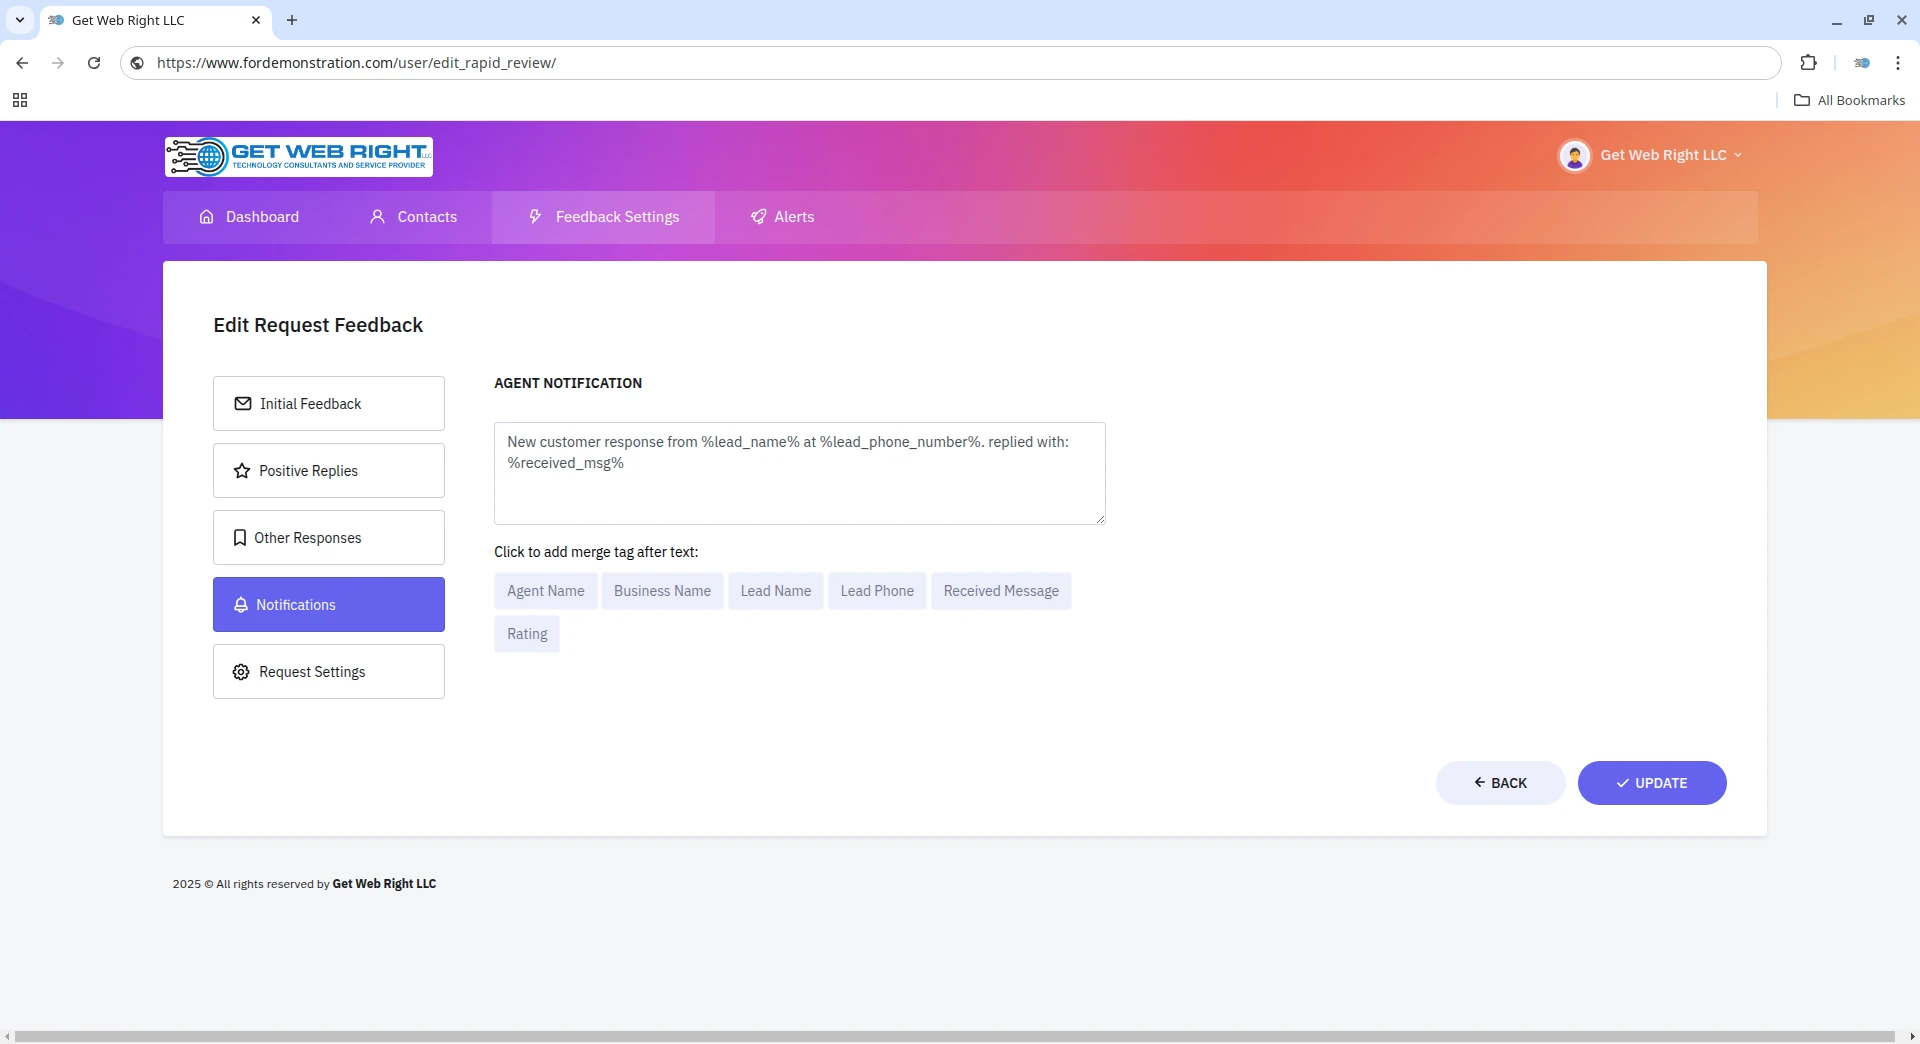Click the gear icon on Request Settings
Viewport: 1920px width, 1044px height.
(x=241, y=672)
